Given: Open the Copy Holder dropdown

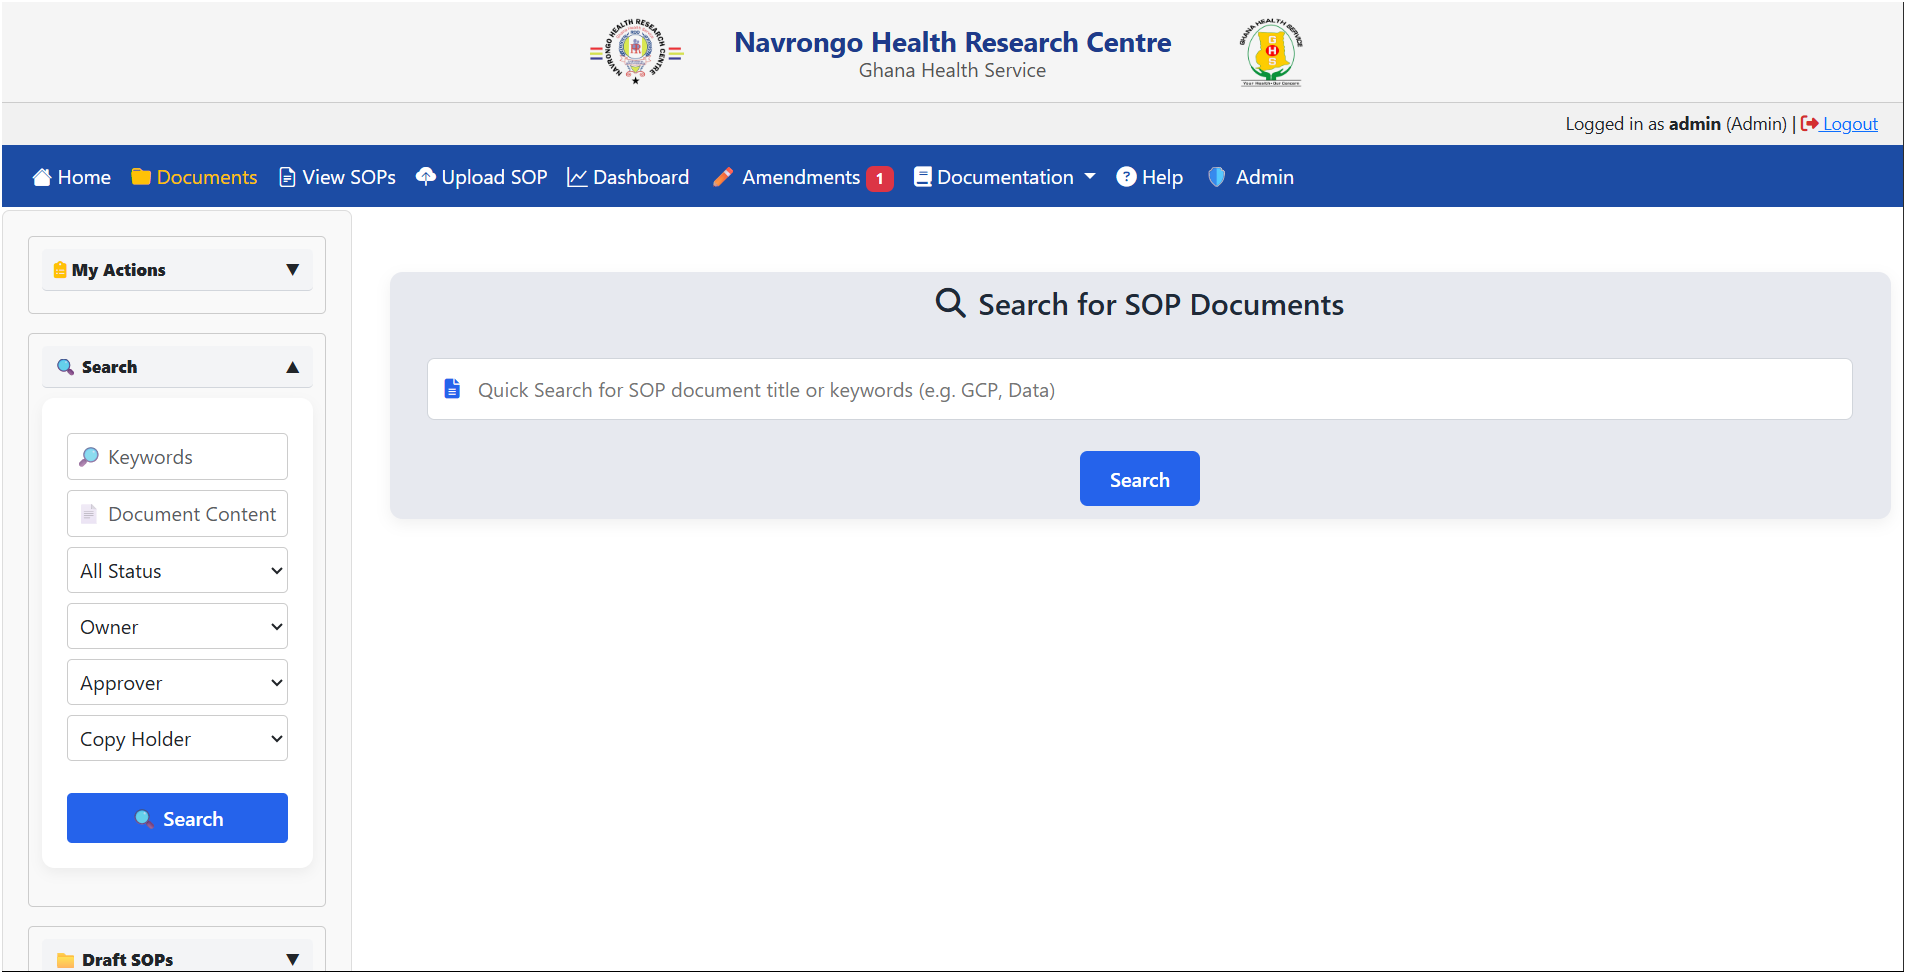Looking at the screenshot, I should pos(177,739).
